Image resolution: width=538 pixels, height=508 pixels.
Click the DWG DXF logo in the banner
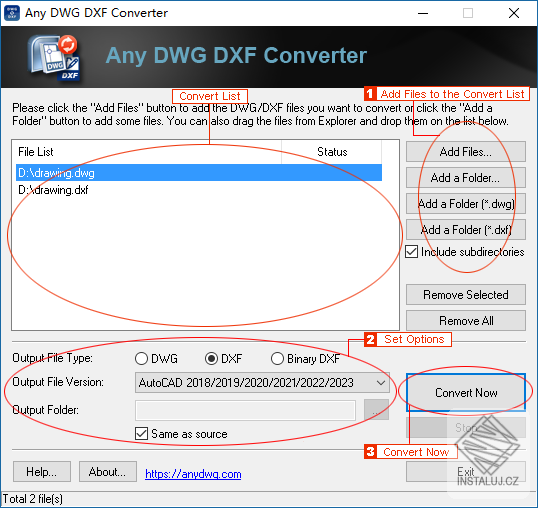[x=55, y=58]
